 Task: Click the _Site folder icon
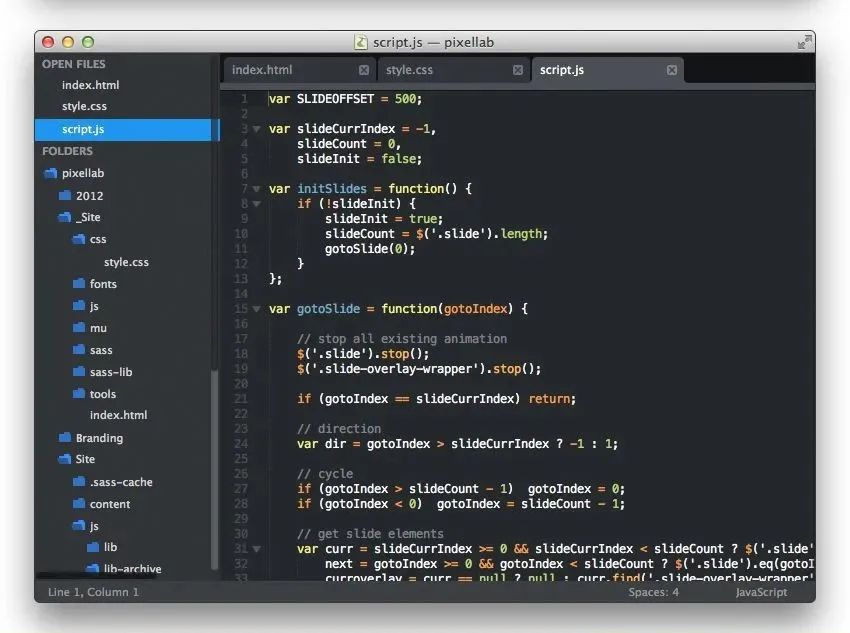click(x=65, y=217)
